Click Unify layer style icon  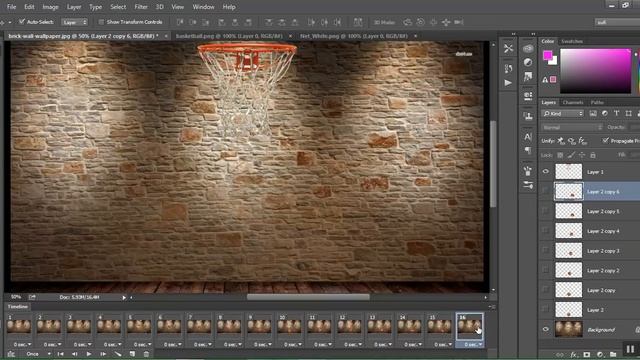(x=582, y=141)
